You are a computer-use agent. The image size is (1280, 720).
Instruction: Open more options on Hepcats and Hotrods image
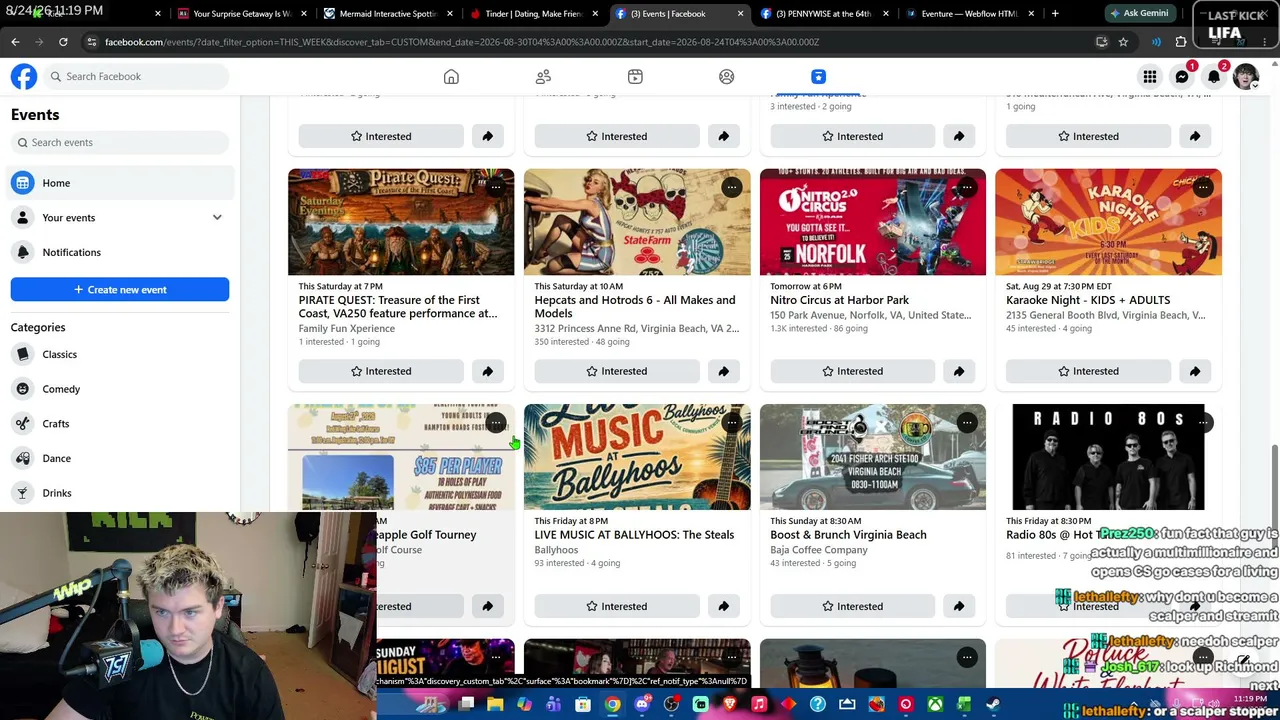click(x=732, y=187)
